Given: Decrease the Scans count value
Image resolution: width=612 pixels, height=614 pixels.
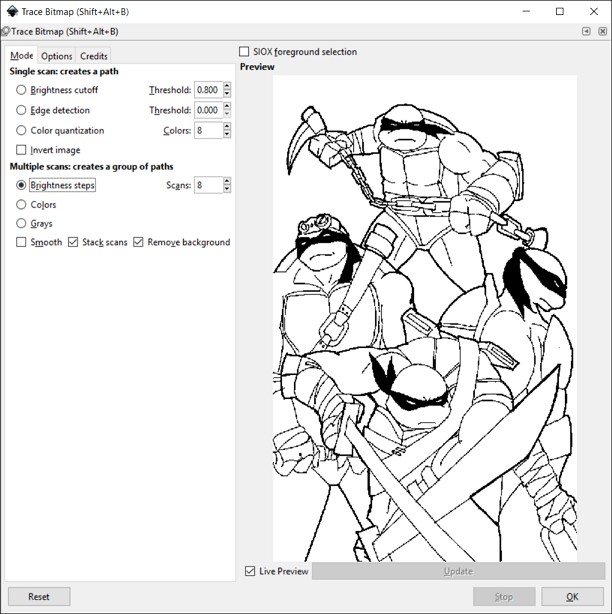Looking at the screenshot, I should tap(227, 189).
